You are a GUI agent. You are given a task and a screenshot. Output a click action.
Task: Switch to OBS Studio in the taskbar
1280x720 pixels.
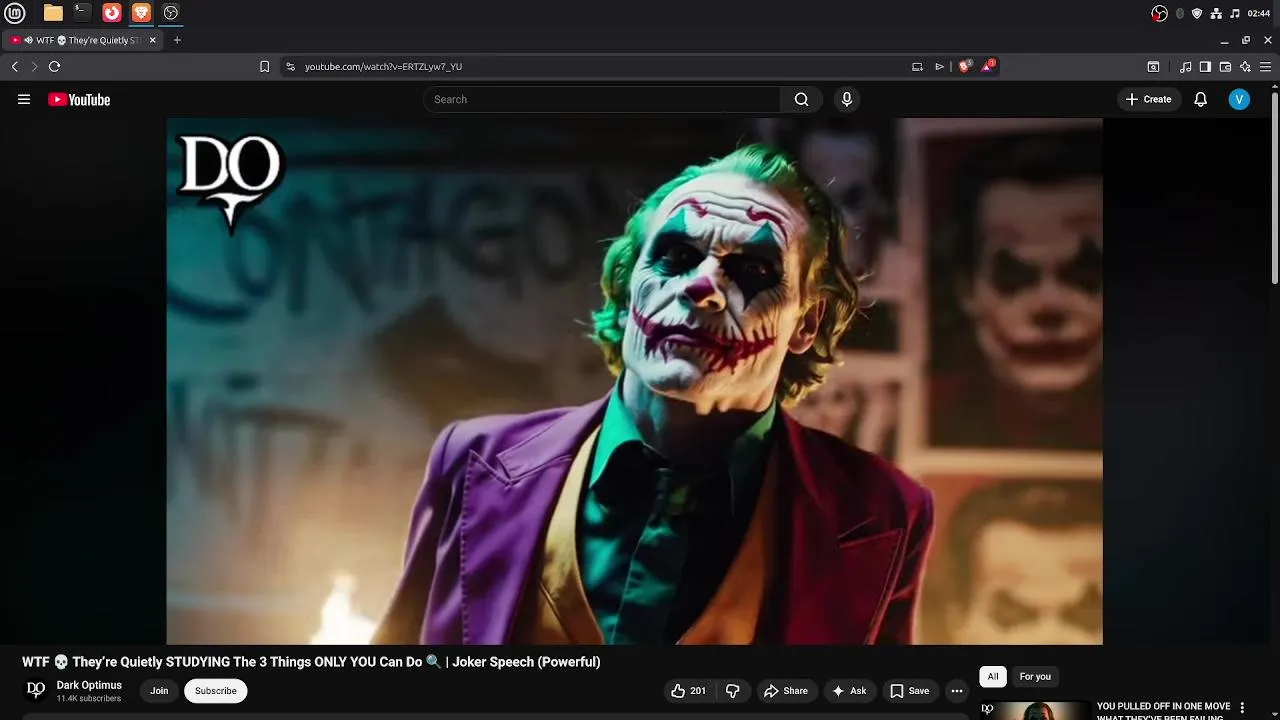click(x=171, y=13)
